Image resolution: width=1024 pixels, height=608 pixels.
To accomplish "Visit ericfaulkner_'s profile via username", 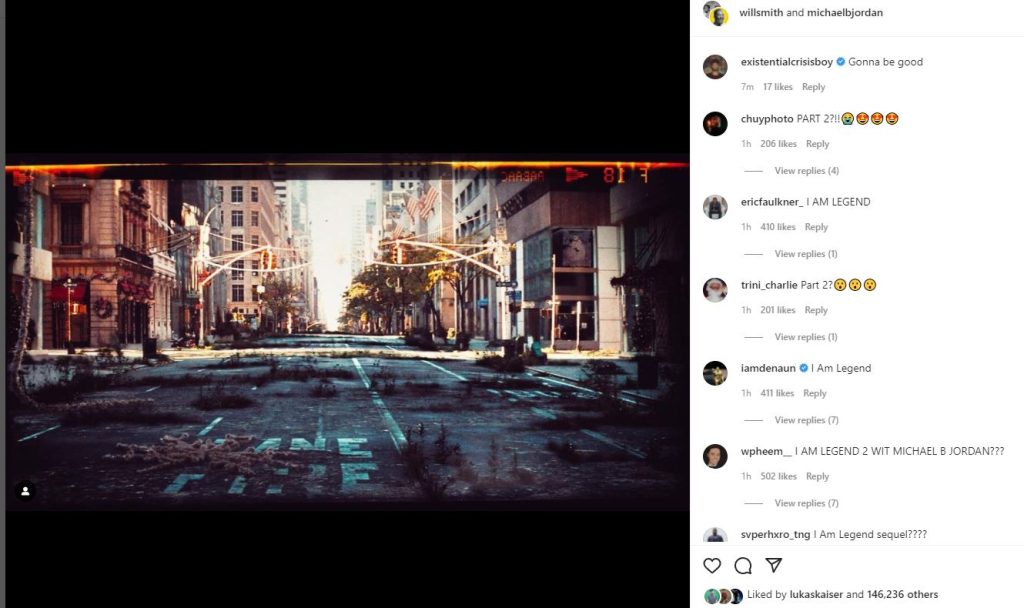I will click(x=772, y=202).
